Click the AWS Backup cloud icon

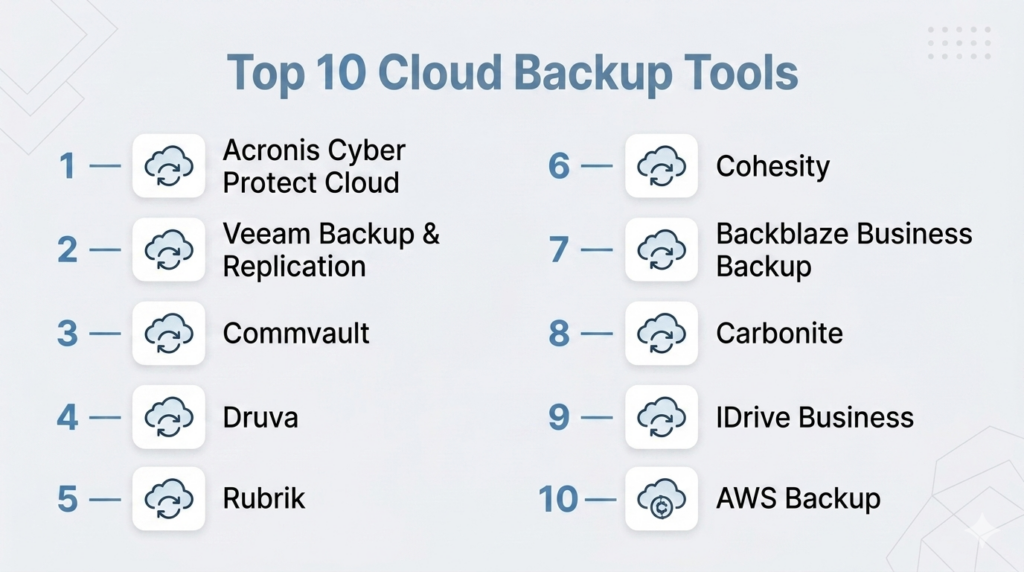point(661,497)
